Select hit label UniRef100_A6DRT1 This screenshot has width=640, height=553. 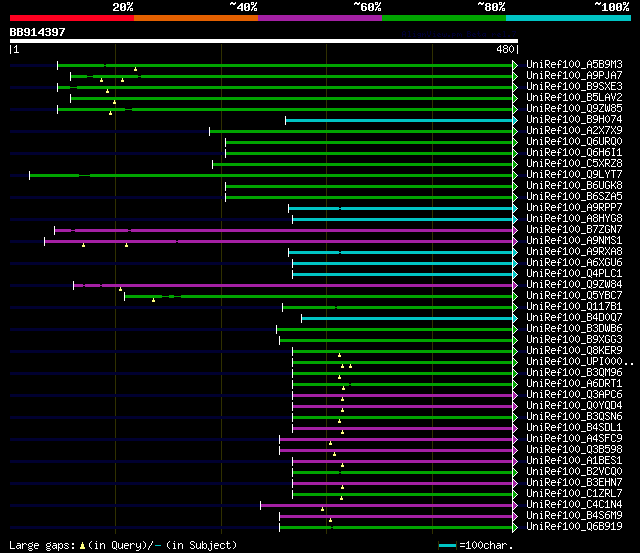tap(574, 384)
